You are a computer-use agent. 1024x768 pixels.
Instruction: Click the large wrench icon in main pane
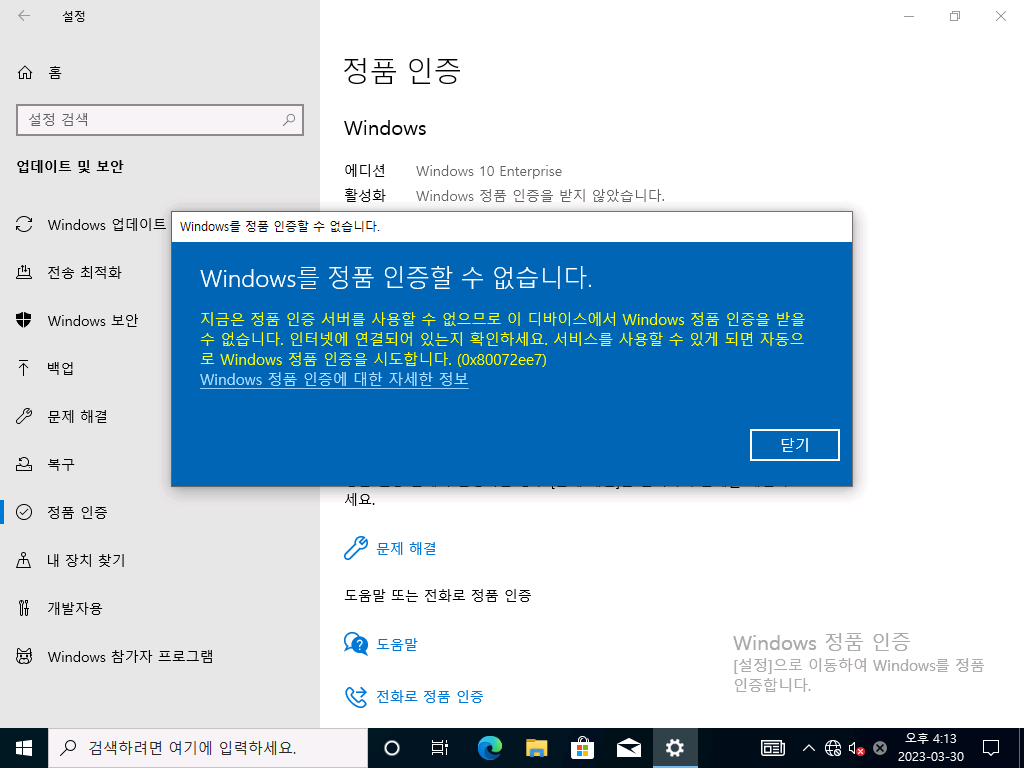[356, 548]
